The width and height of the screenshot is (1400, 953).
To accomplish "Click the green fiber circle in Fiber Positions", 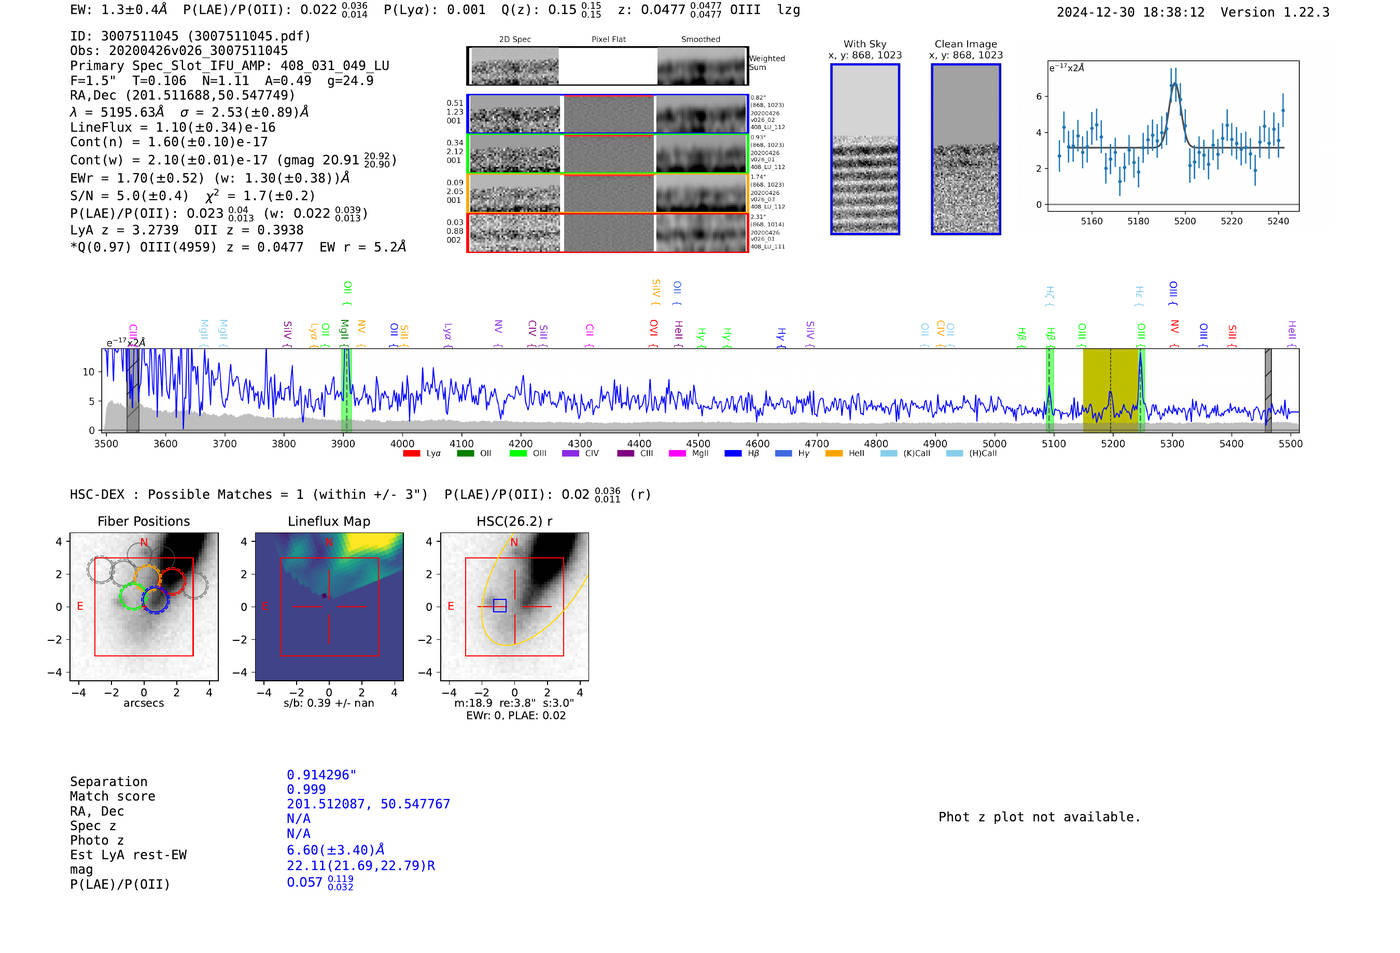I will [x=132, y=597].
